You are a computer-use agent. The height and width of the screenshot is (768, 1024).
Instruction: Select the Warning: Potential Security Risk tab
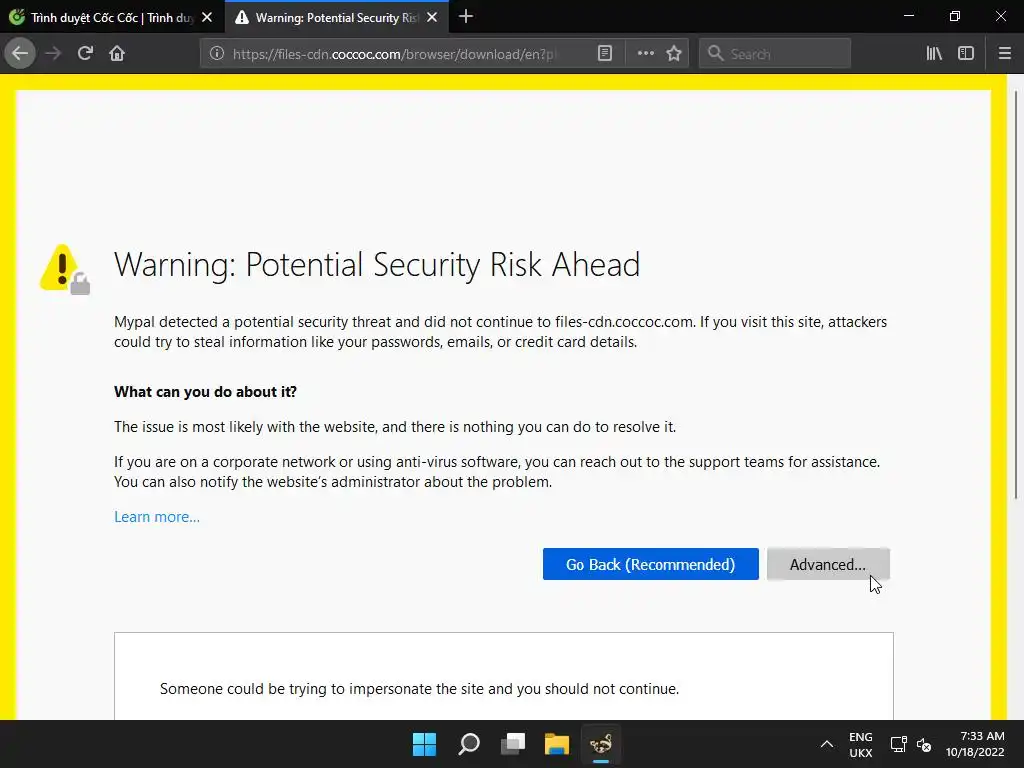[x=336, y=18]
